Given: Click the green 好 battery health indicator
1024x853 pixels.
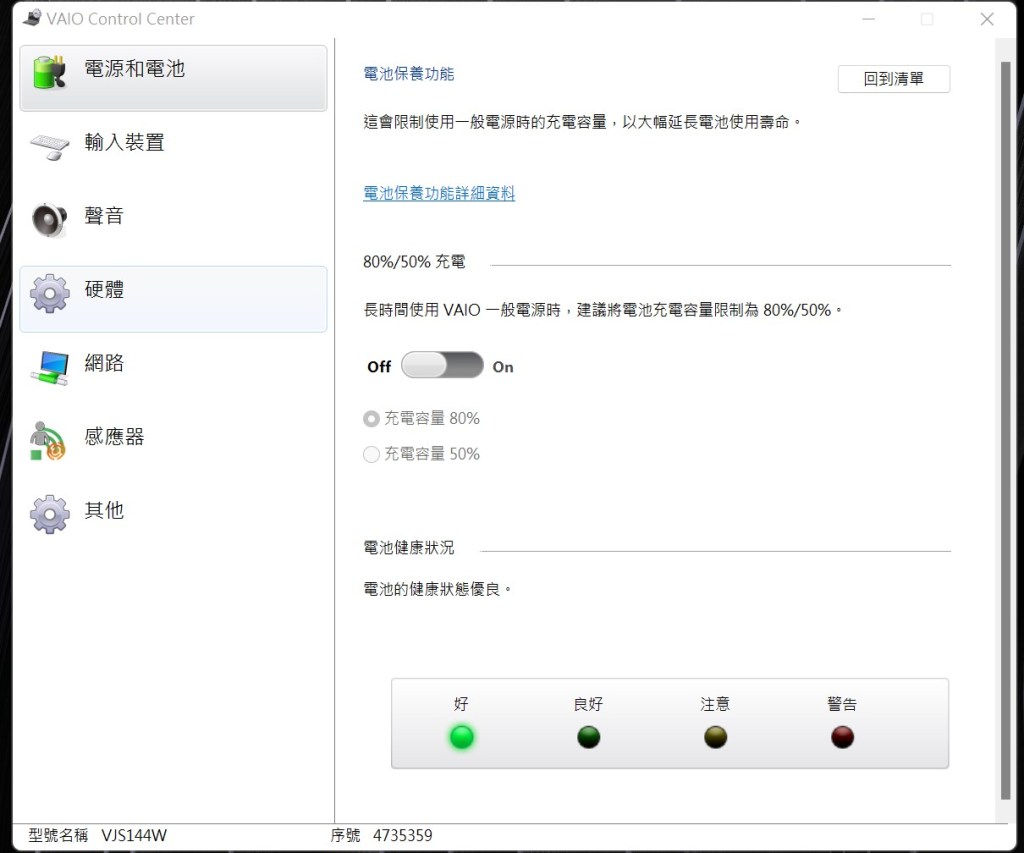Looking at the screenshot, I should [x=461, y=738].
